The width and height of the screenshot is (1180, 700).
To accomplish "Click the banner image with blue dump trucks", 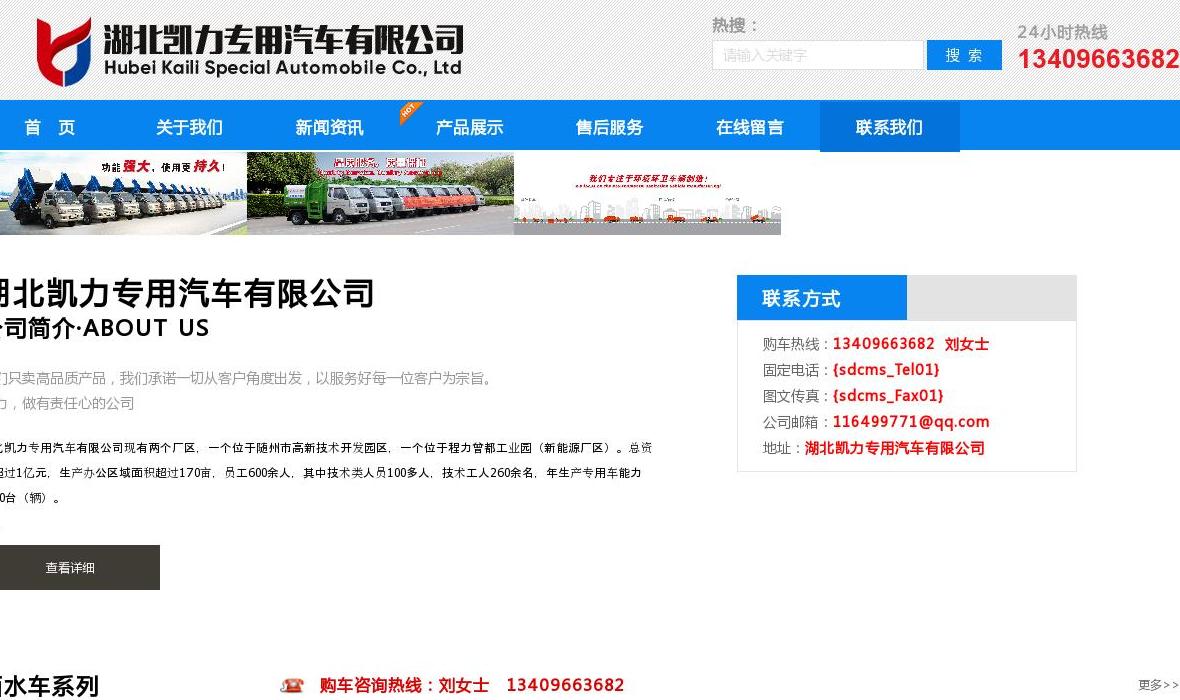I will (x=123, y=193).
